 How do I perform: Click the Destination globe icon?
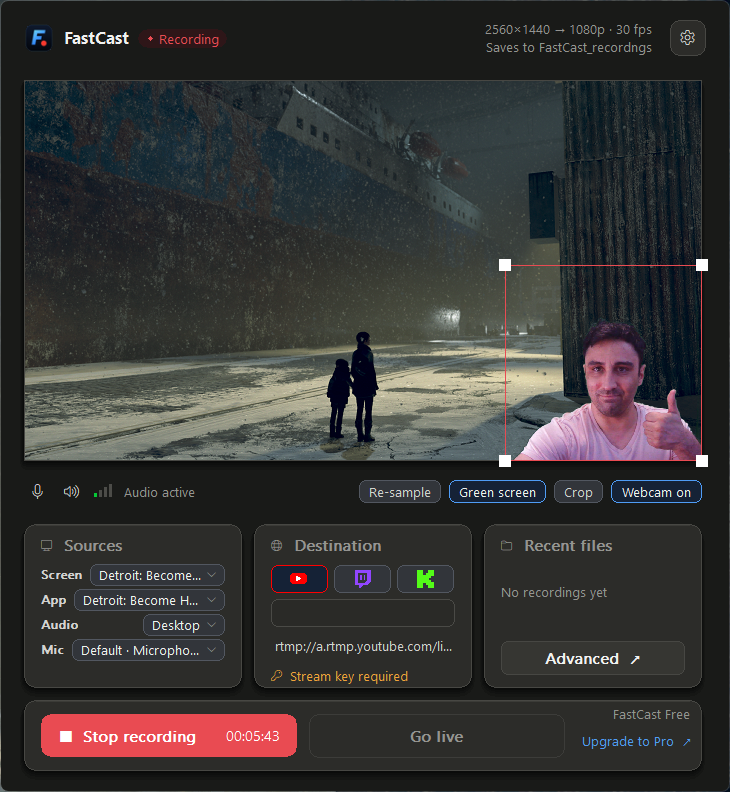pyautogui.click(x=276, y=546)
